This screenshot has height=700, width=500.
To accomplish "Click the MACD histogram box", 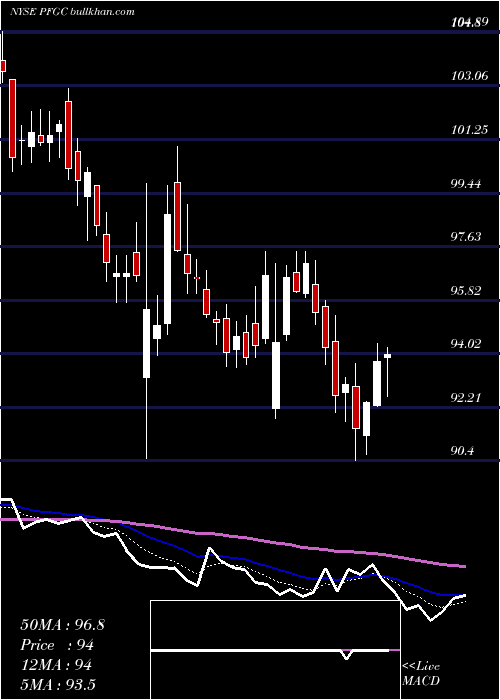I will click(x=275, y=650).
